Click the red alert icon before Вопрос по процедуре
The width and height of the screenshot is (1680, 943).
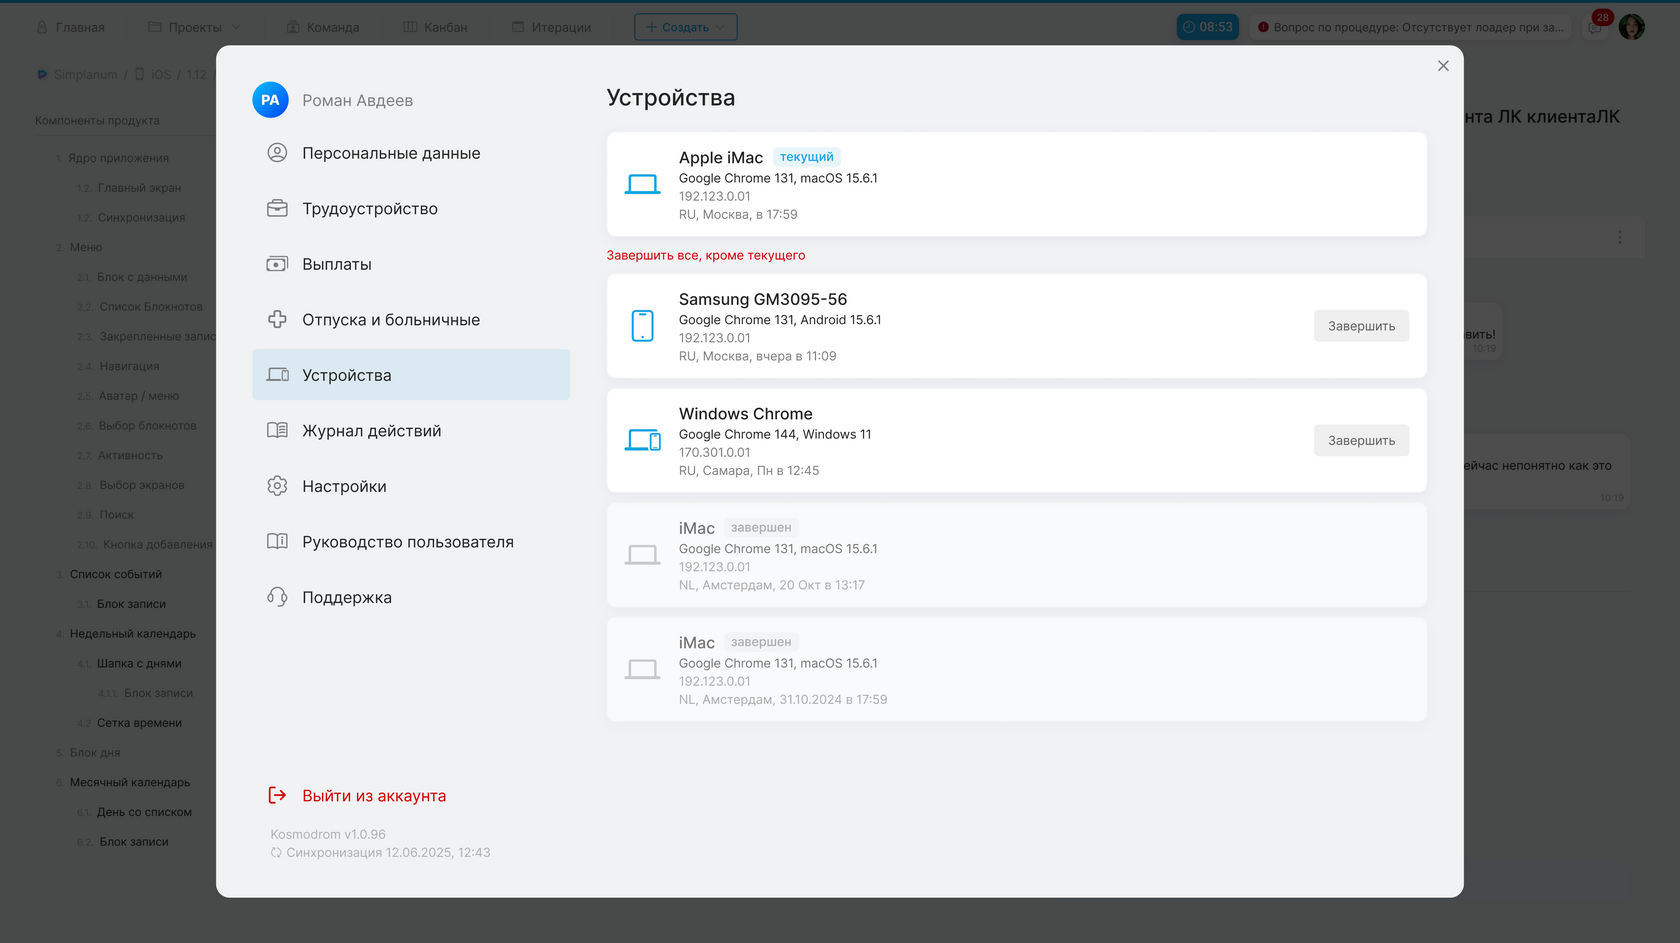pyautogui.click(x=1263, y=27)
